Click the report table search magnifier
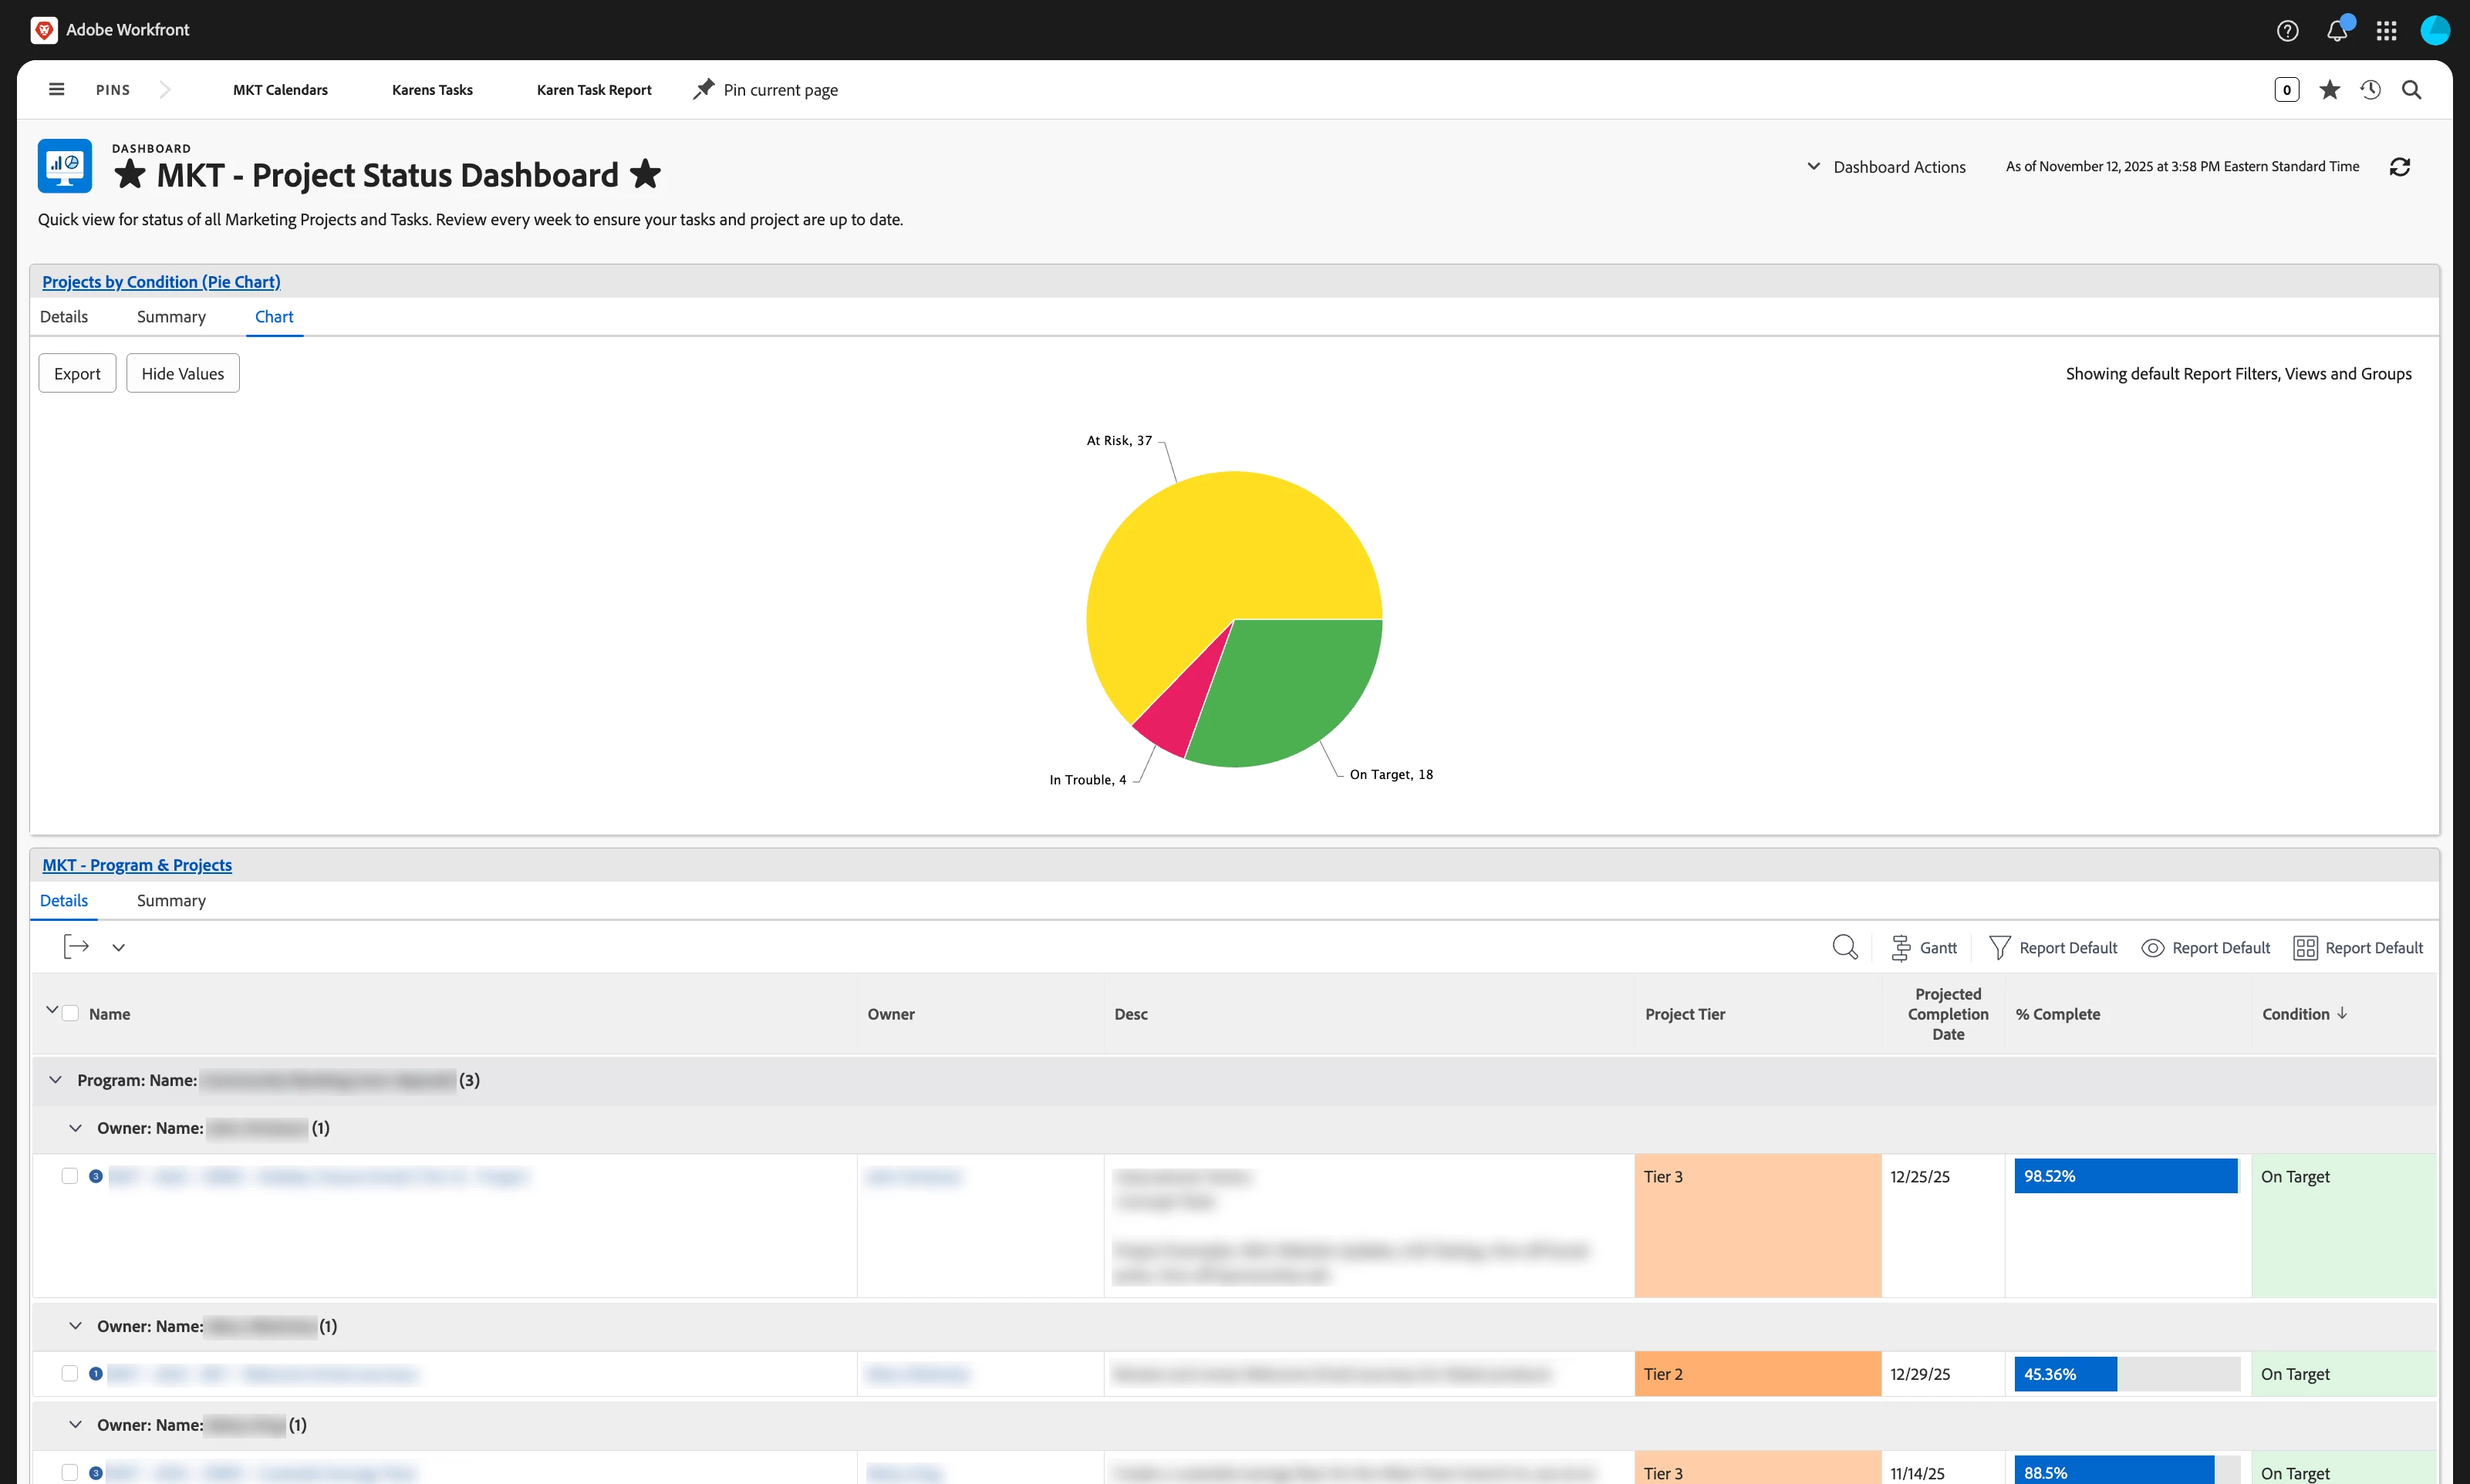The width and height of the screenshot is (2470, 1484). [x=1844, y=947]
